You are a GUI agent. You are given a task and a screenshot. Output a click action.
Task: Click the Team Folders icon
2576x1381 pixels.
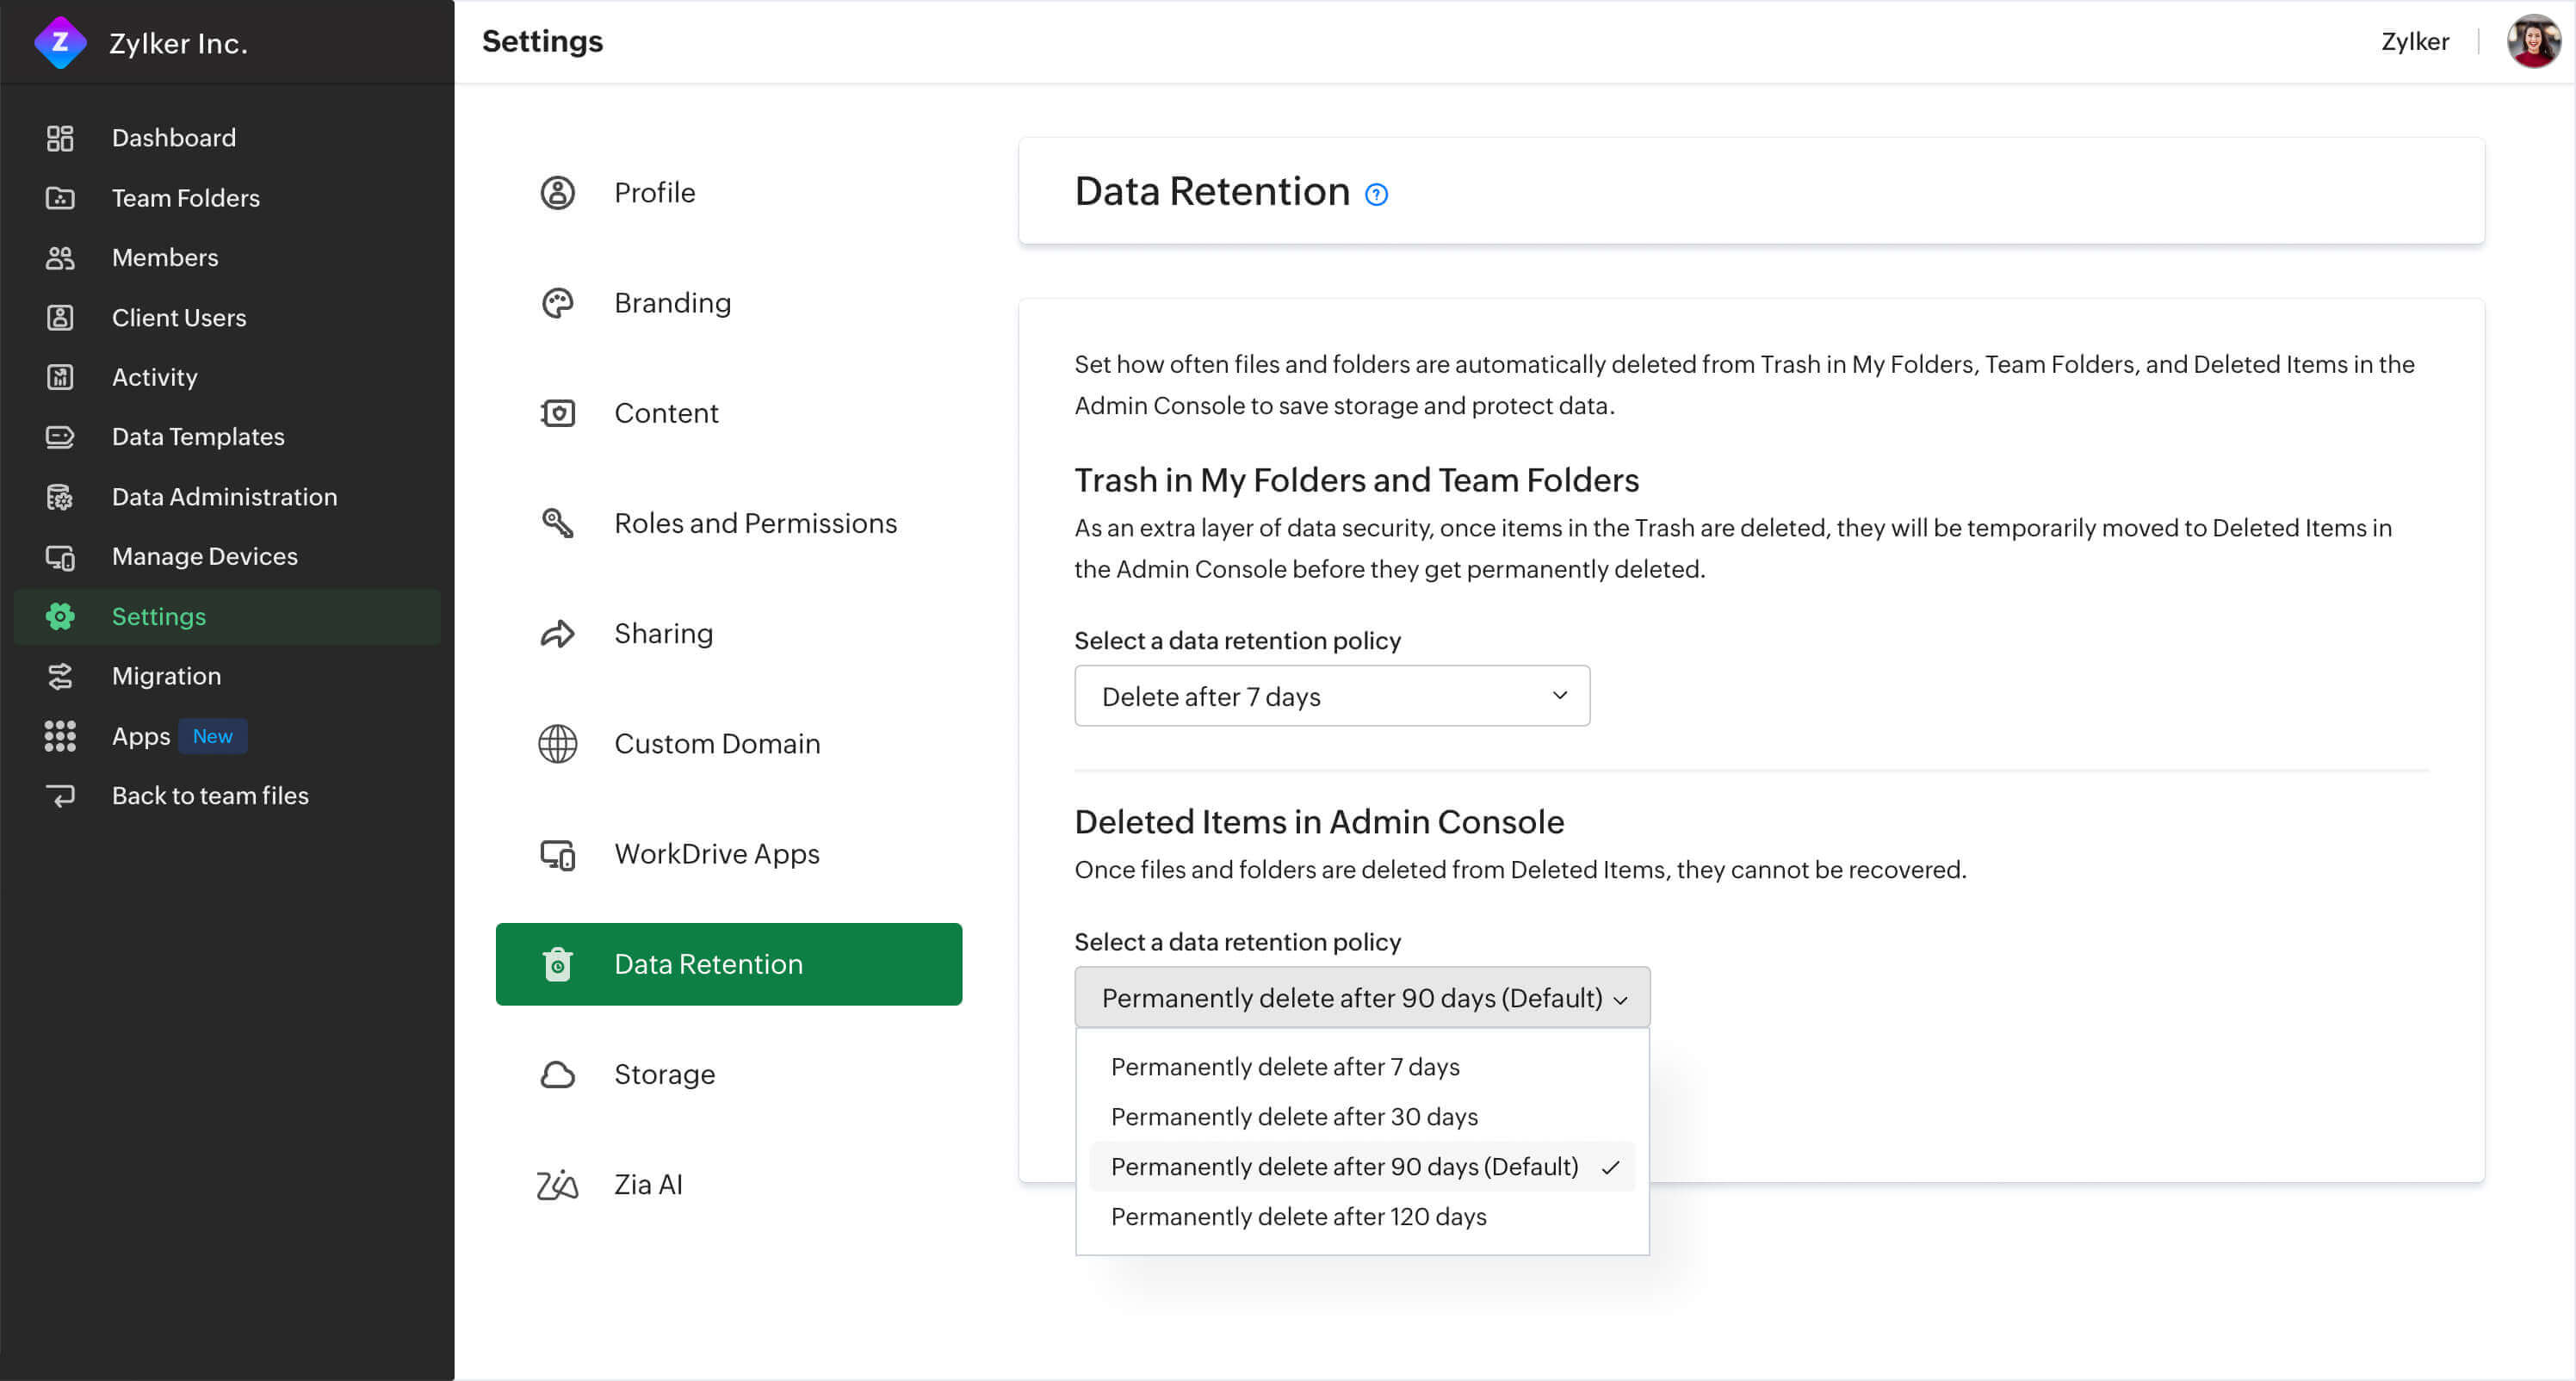pos(59,197)
